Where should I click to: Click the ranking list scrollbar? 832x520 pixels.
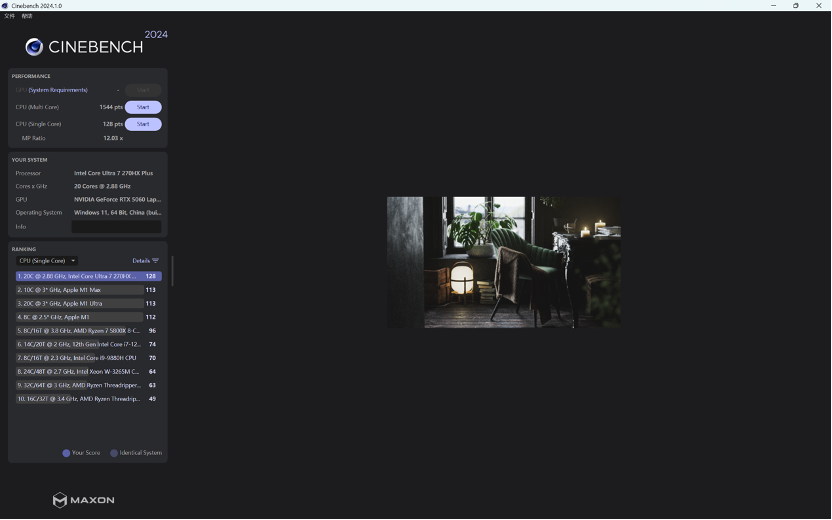172,271
